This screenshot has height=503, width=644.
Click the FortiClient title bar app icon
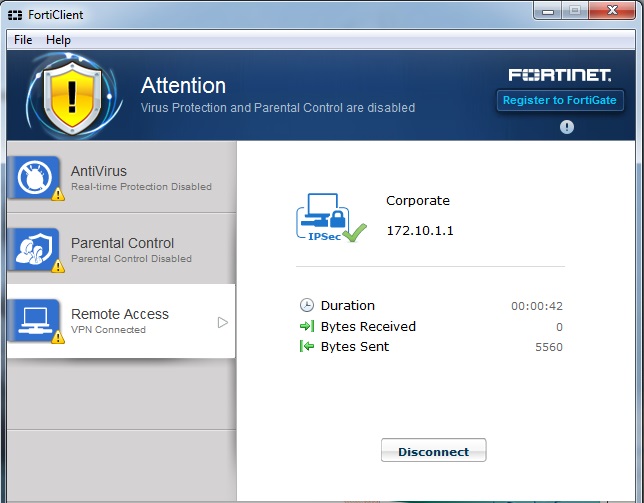[x=15, y=16]
